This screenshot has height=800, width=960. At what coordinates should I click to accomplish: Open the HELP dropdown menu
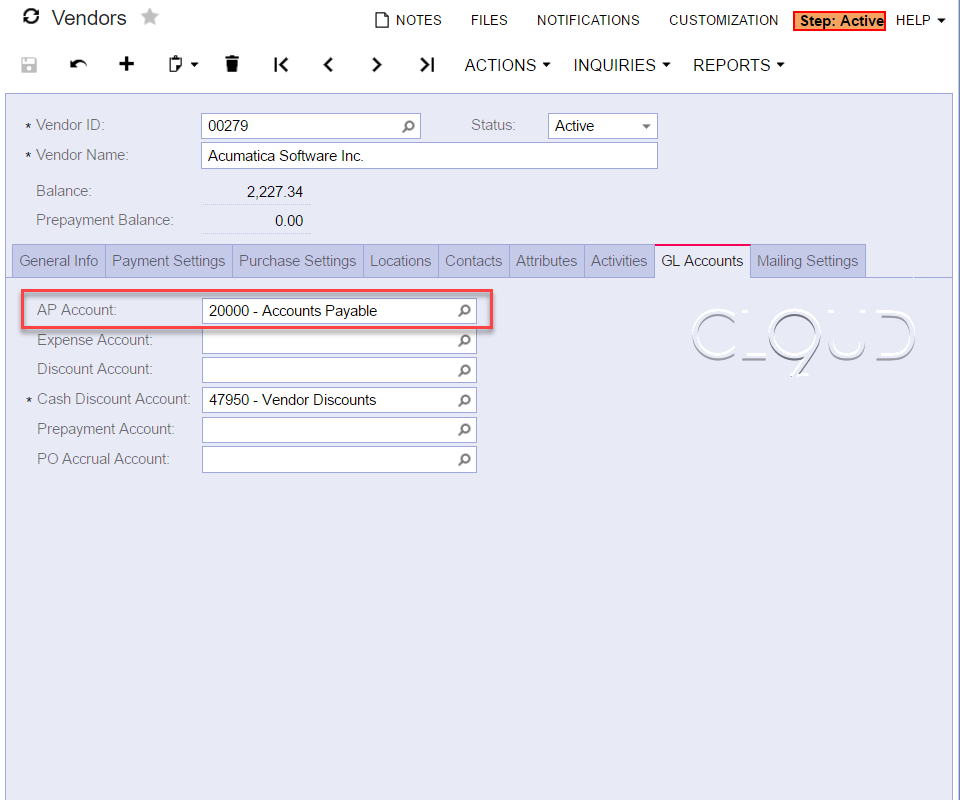pos(920,20)
